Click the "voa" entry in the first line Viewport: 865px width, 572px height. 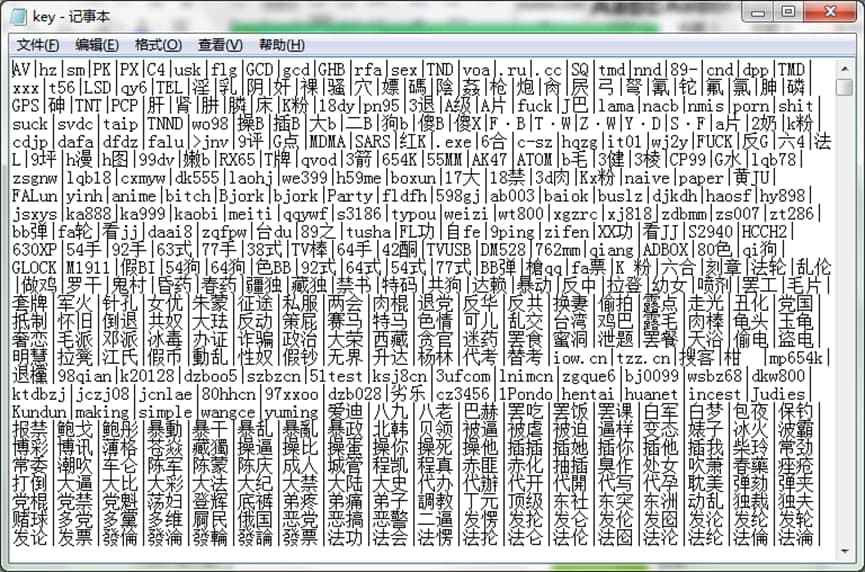tap(476, 70)
